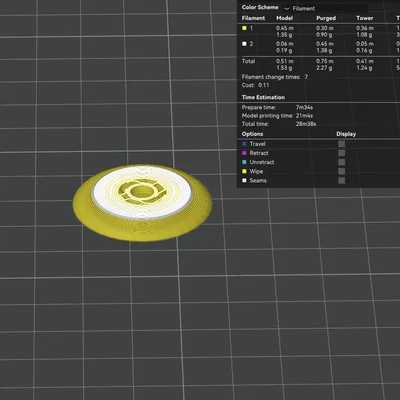The width and height of the screenshot is (400, 400).
Task: Click the "Tower" column header
Action: (365, 18)
